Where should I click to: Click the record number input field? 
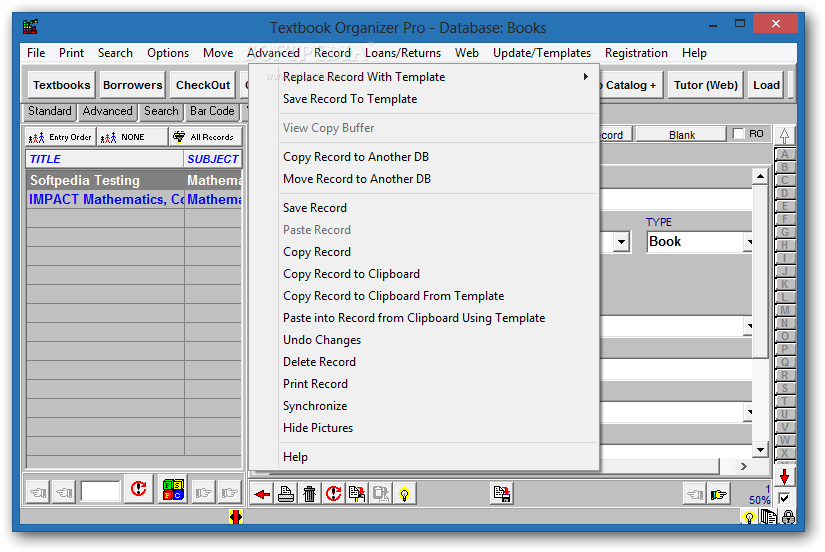click(x=100, y=491)
